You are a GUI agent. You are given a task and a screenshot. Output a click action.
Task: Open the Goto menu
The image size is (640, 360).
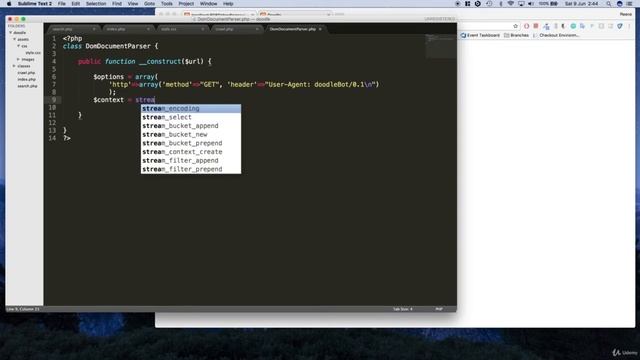(149, 4)
